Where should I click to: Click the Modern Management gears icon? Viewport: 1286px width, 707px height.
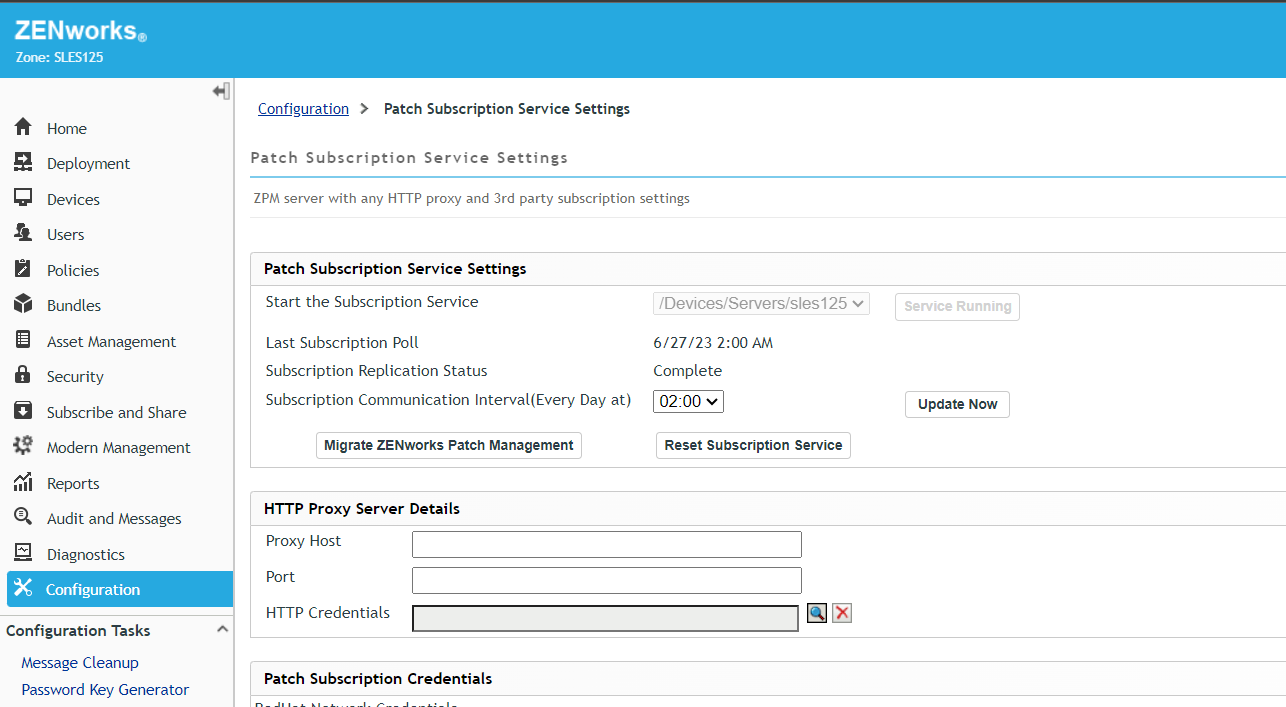22,447
